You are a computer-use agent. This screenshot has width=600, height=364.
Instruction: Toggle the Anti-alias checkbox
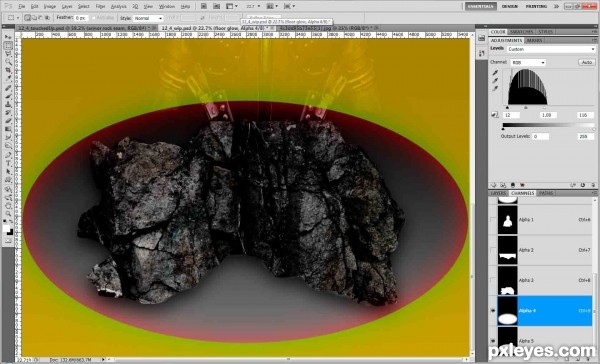94,18
